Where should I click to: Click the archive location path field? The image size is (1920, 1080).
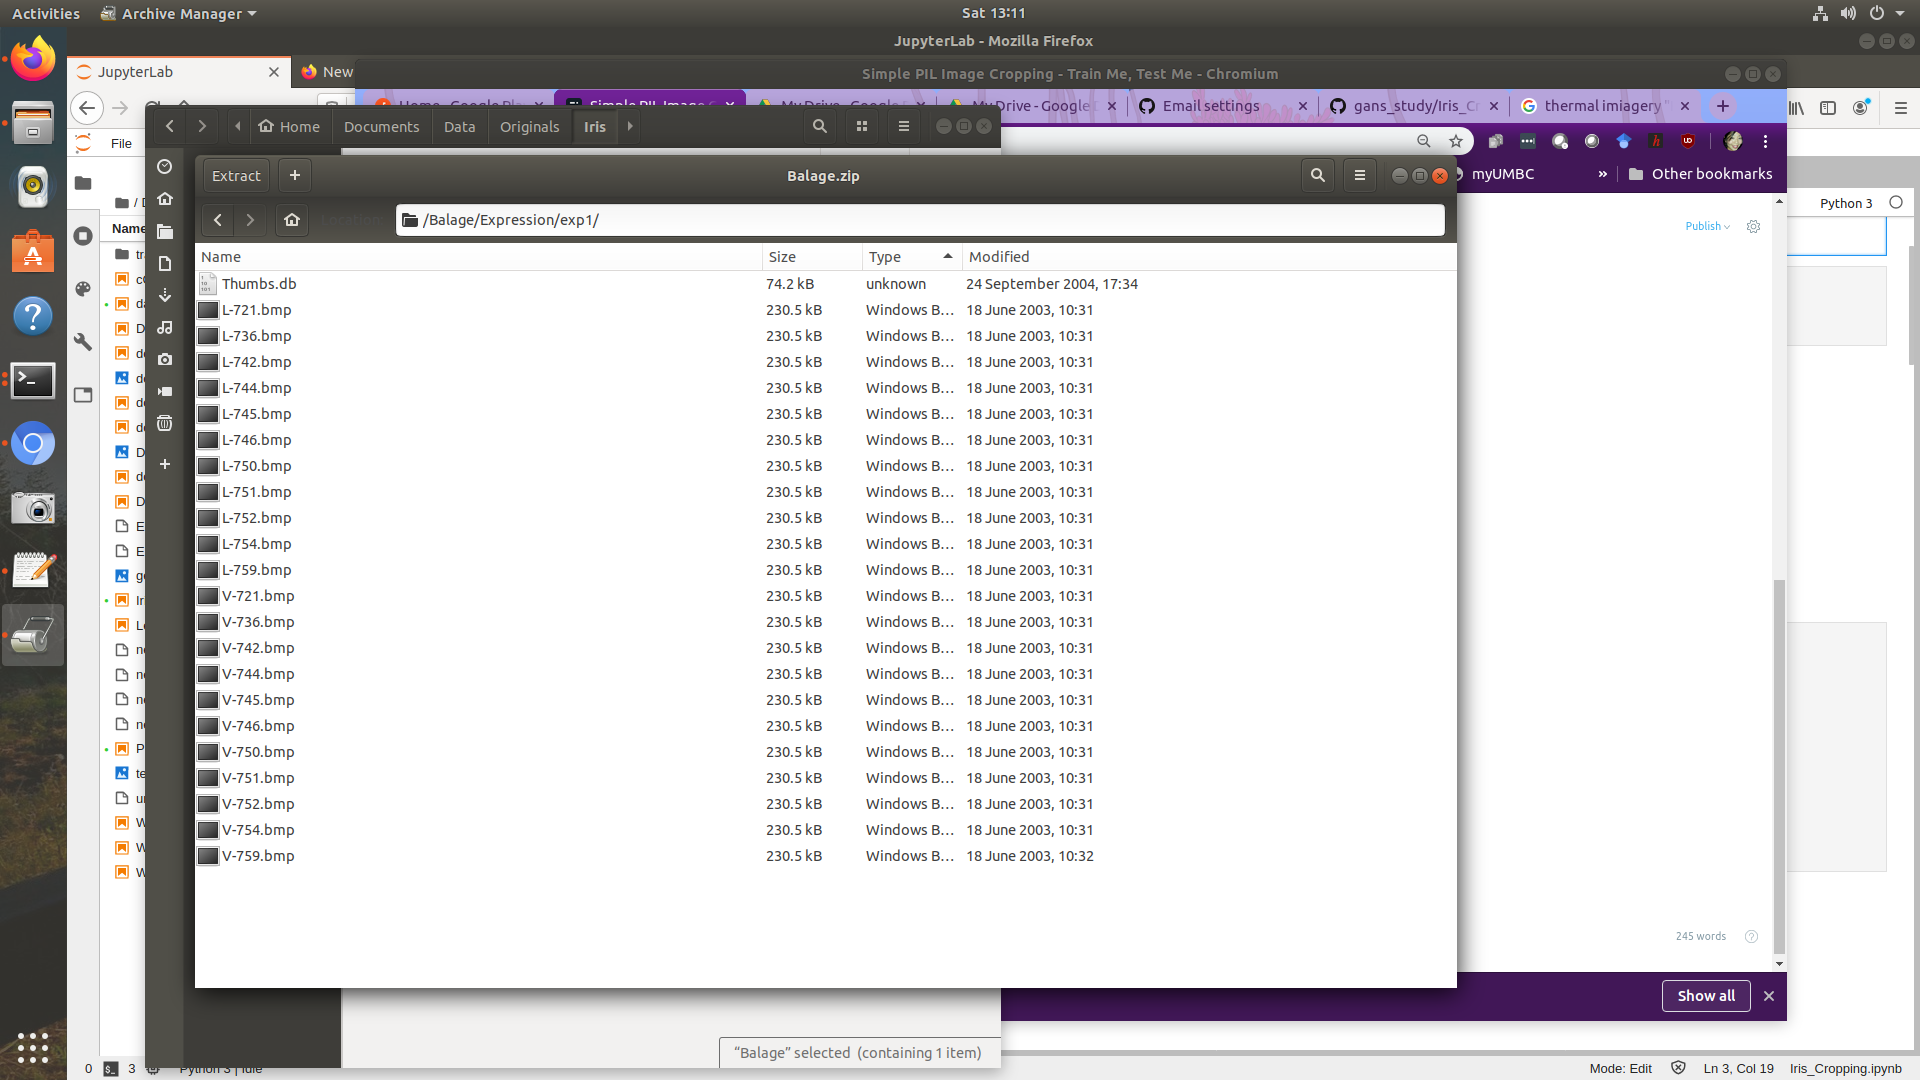coord(920,220)
